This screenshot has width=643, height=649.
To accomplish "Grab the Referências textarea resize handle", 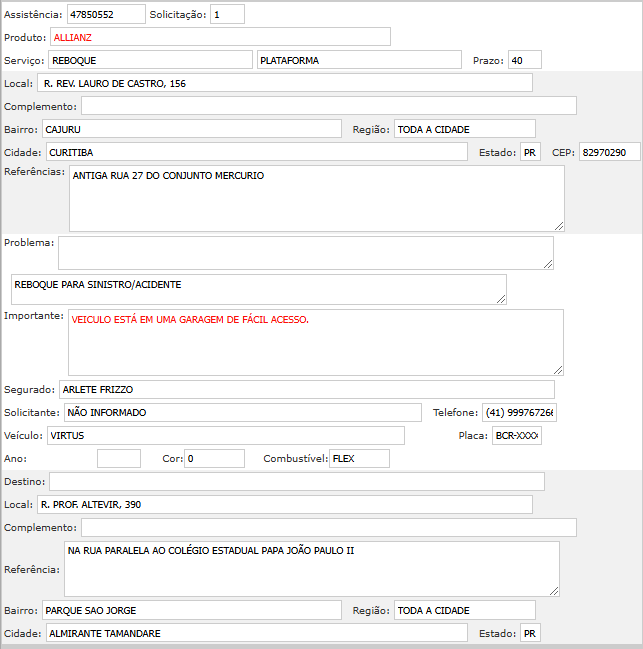I will pos(559,225).
